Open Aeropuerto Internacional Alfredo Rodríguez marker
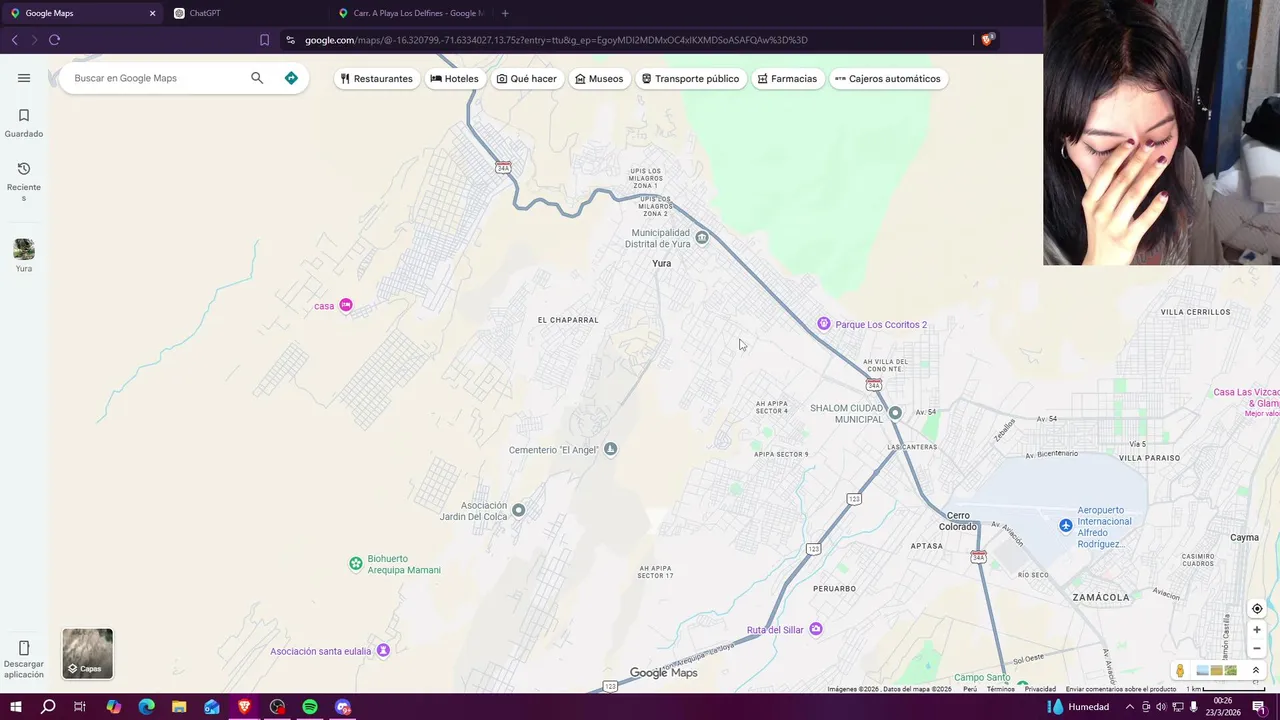 (x=1066, y=526)
